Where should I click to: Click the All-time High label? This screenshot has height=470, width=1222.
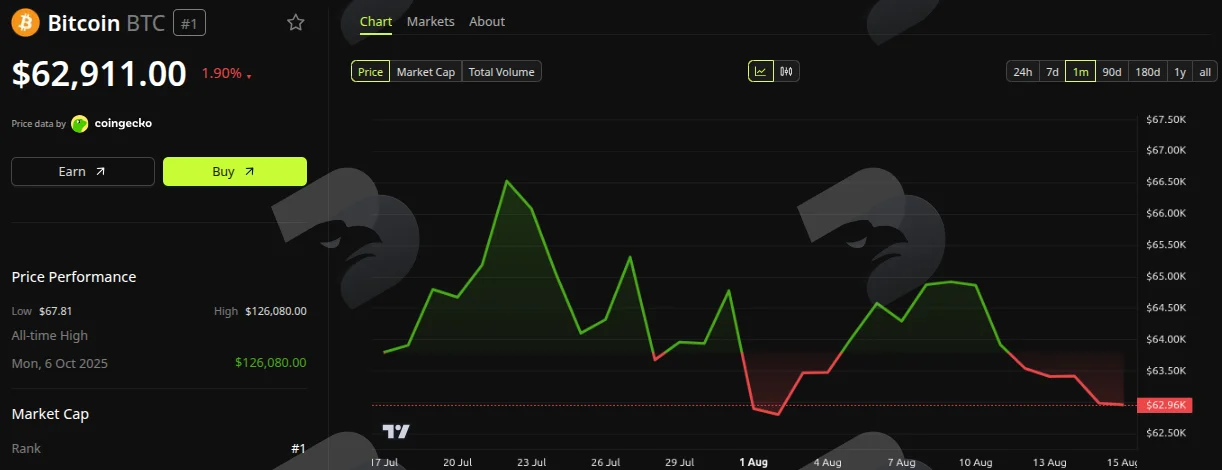tap(50, 336)
